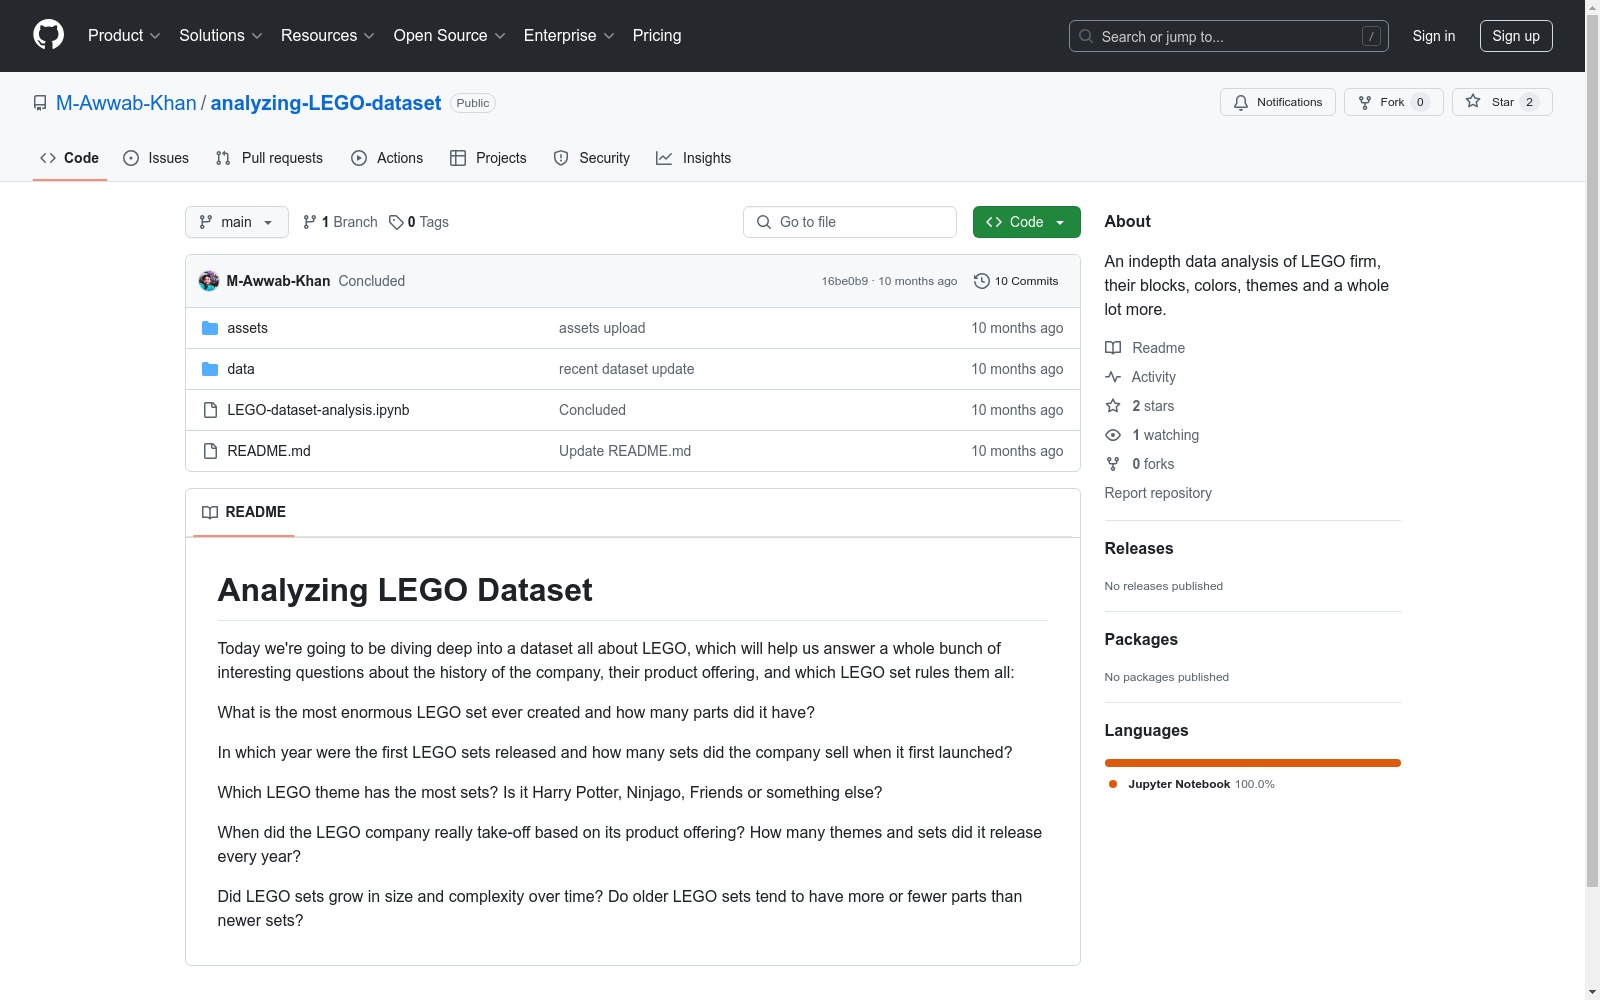
Task: Expand the Enterprise menu
Action: coord(568,36)
